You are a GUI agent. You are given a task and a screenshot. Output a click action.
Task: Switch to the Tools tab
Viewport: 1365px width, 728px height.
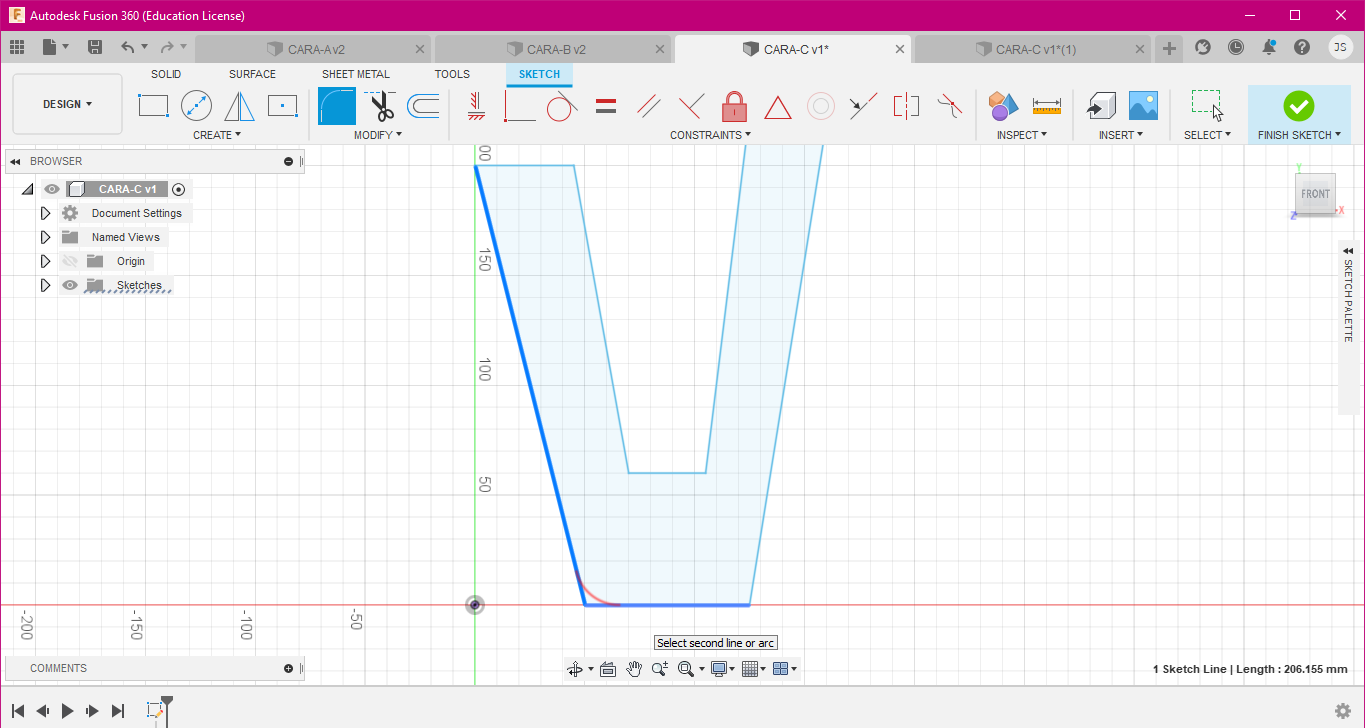pos(452,74)
